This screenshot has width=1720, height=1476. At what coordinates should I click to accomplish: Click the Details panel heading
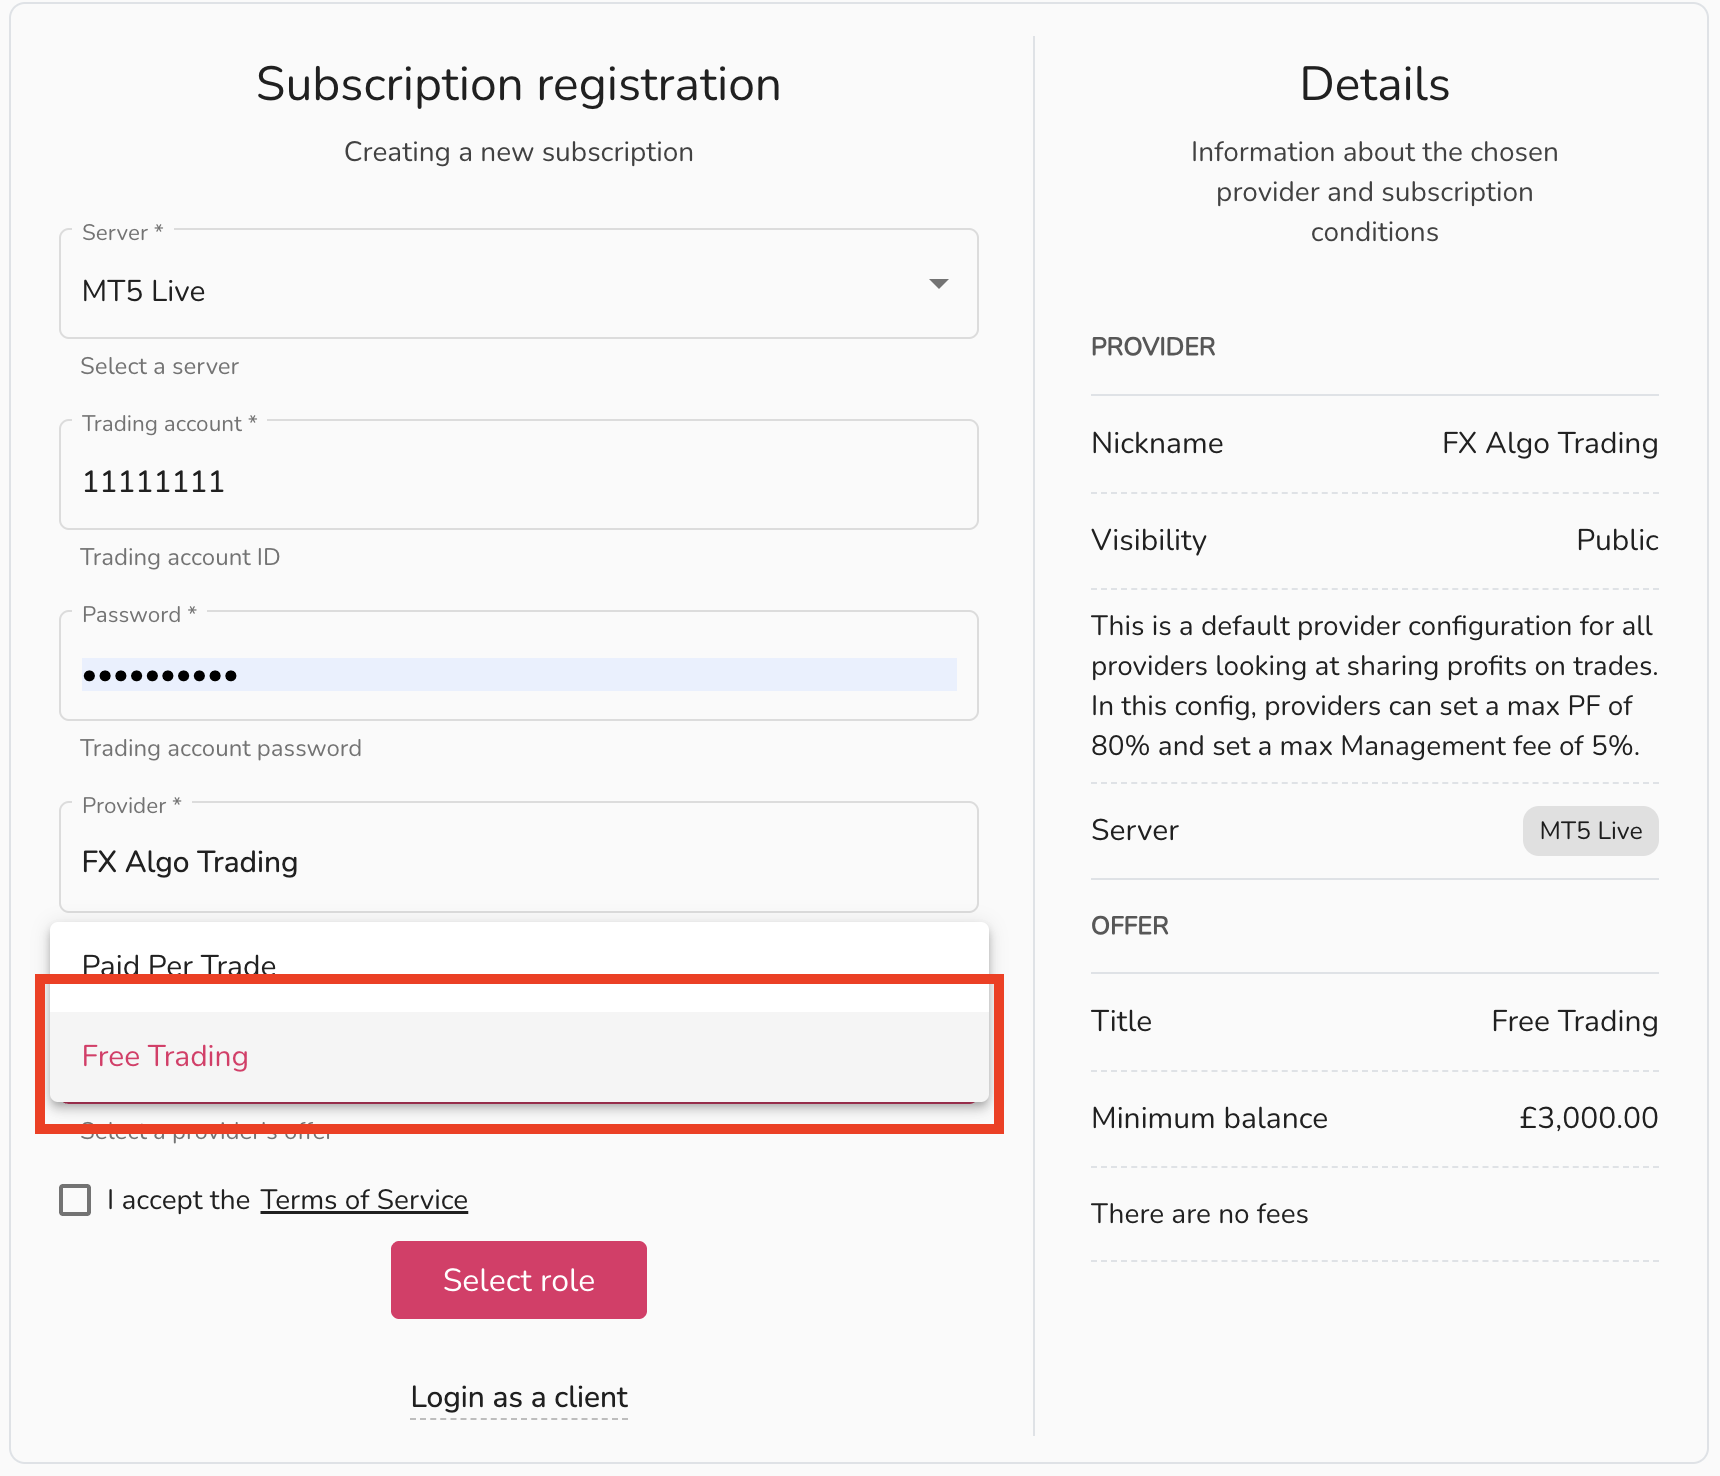1374,84
